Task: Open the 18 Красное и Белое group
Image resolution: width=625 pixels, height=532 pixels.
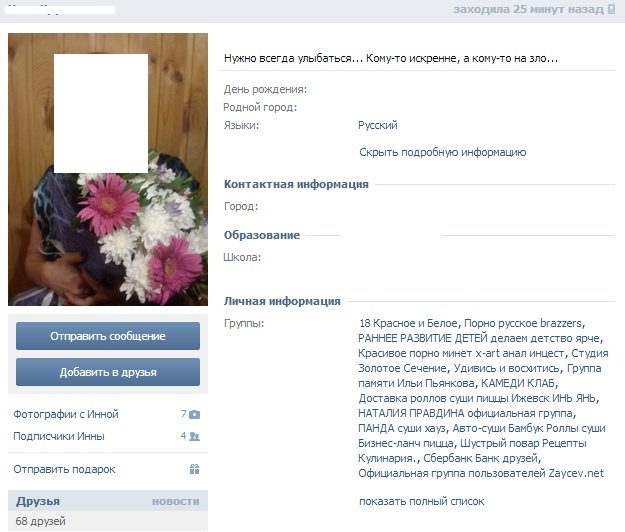Action: [408, 323]
